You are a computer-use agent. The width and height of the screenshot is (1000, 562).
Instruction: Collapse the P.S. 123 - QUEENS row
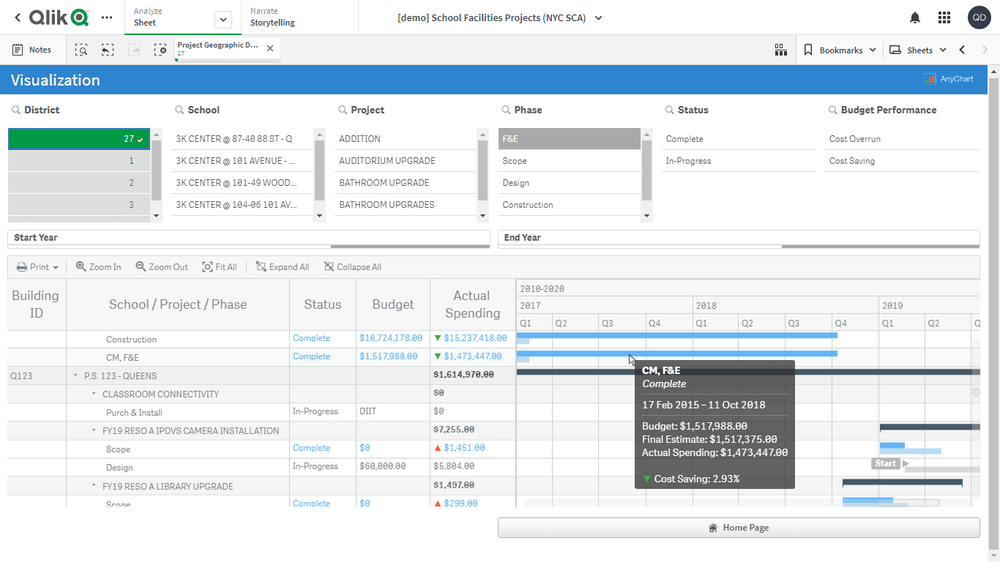pos(76,376)
